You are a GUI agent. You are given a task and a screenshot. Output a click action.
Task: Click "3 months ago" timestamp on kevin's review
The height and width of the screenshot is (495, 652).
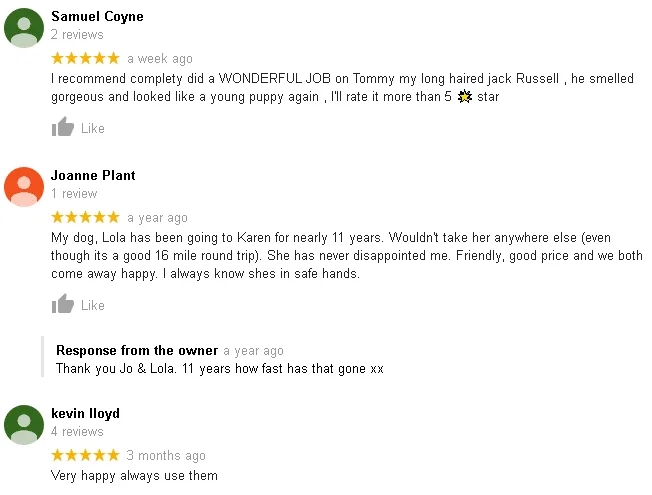click(x=166, y=456)
